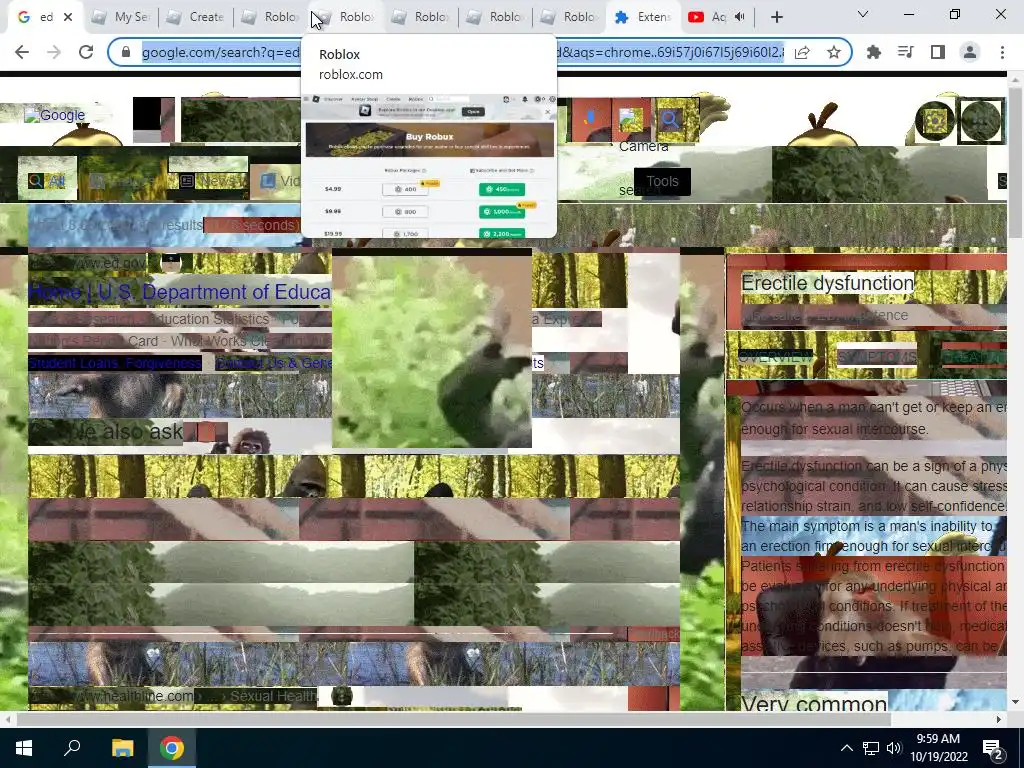Open Chrome's three-dot menu
Image resolution: width=1024 pixels, height=768 pixels.
[x=1002, y=52]
